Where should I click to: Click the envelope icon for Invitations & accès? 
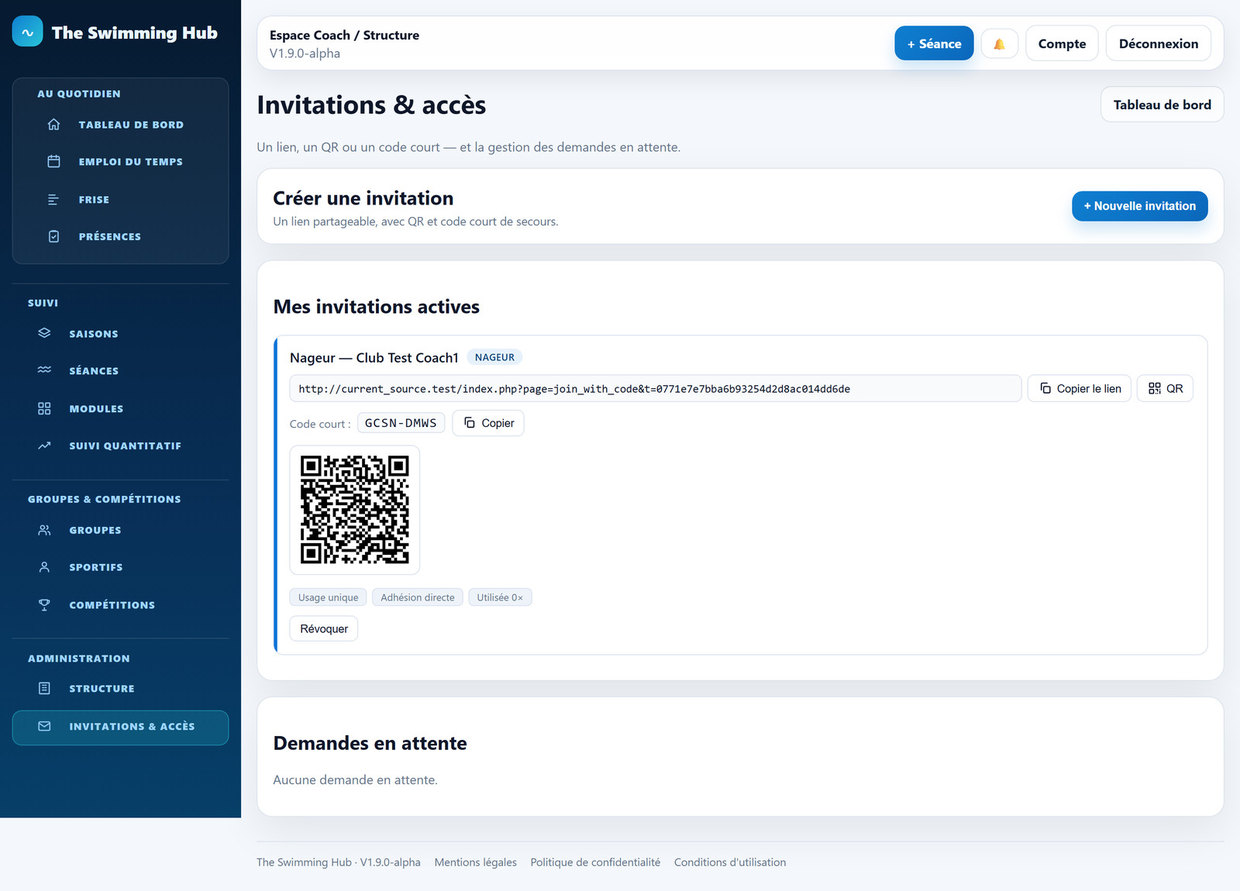44,727
